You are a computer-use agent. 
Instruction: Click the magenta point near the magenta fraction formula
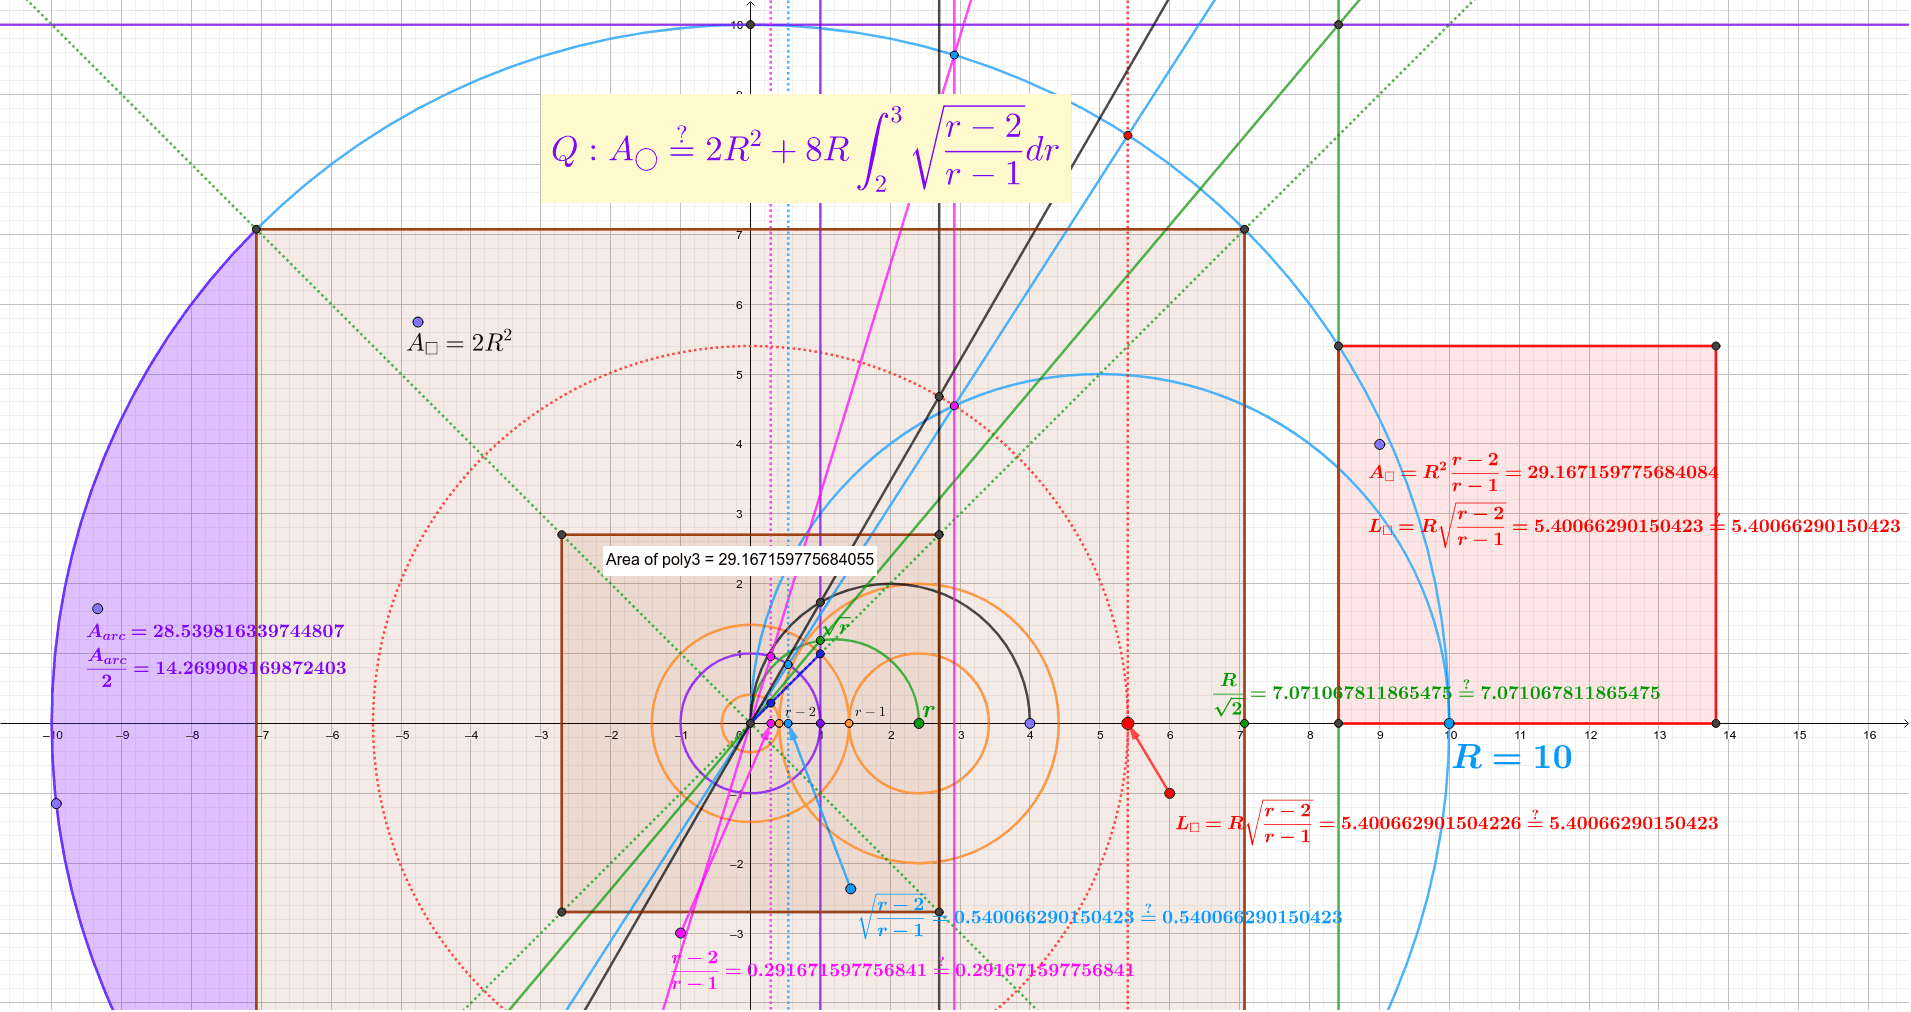681,933
